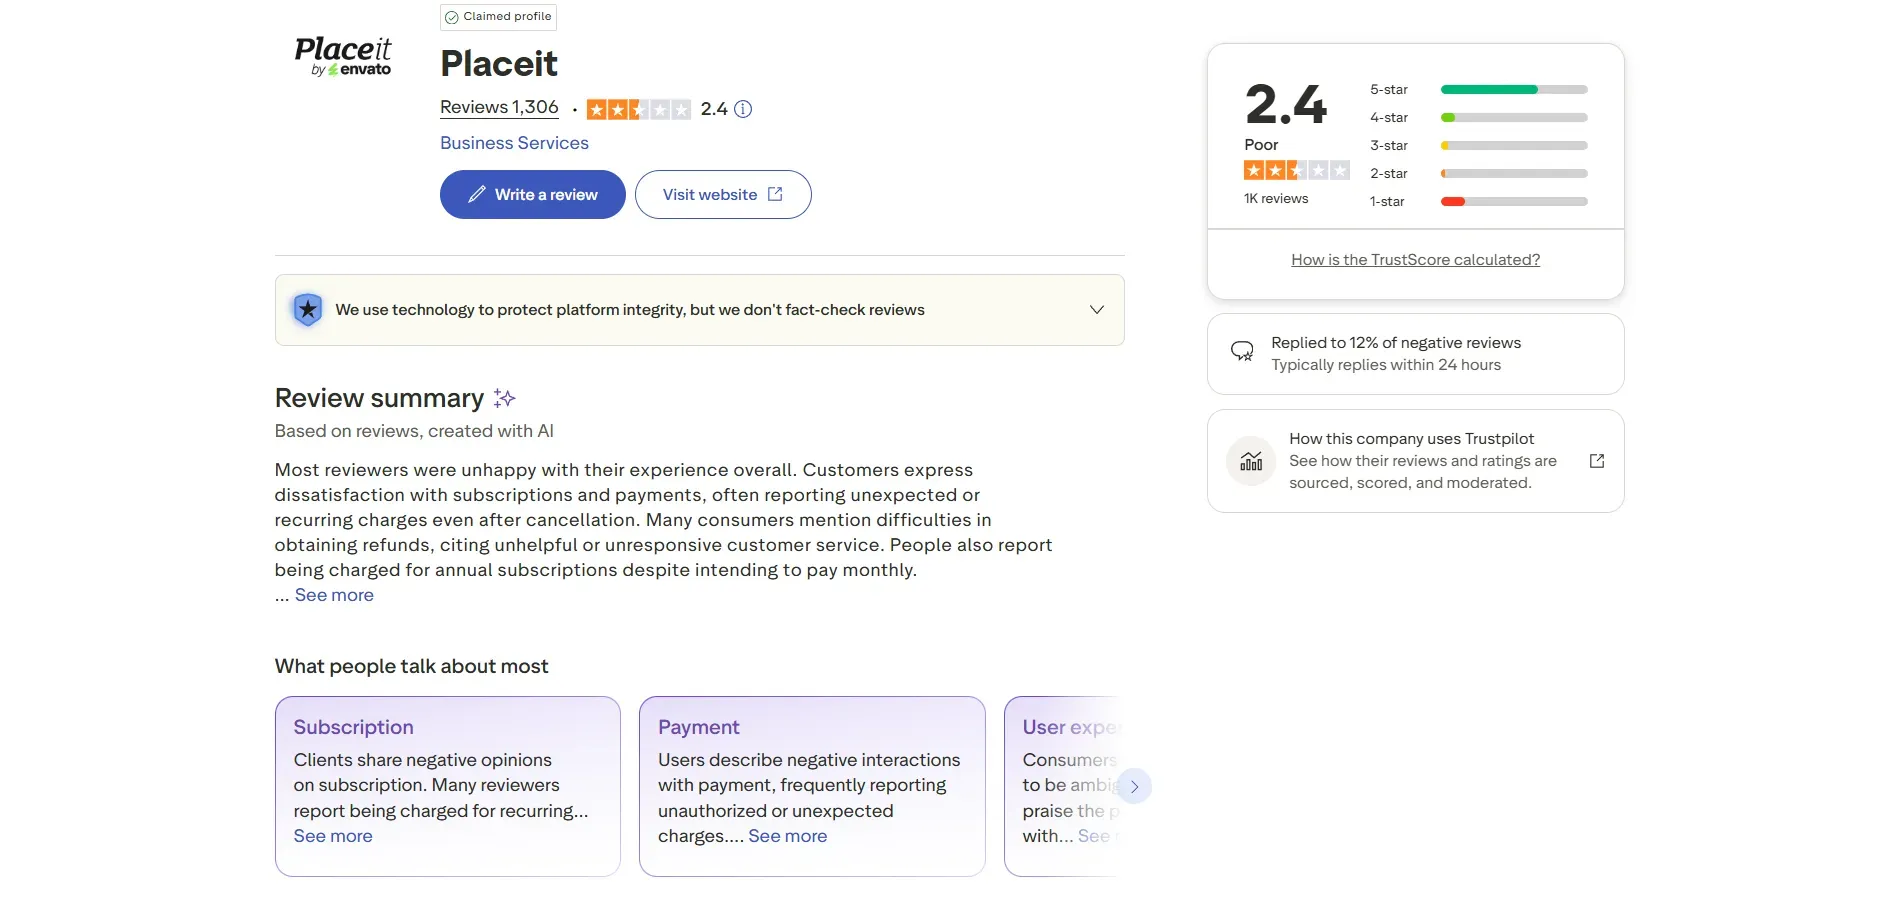
Task: Click the info icon beside the 2.4 score
Action: 743,109
